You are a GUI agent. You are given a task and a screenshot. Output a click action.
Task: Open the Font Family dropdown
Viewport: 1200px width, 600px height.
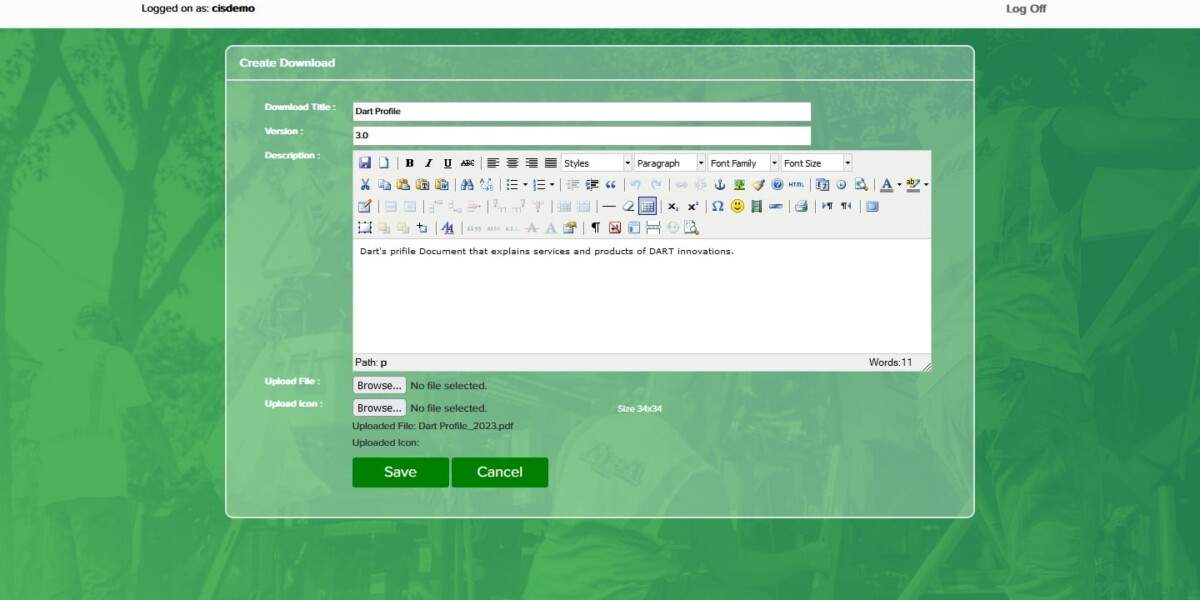point(742,161)
